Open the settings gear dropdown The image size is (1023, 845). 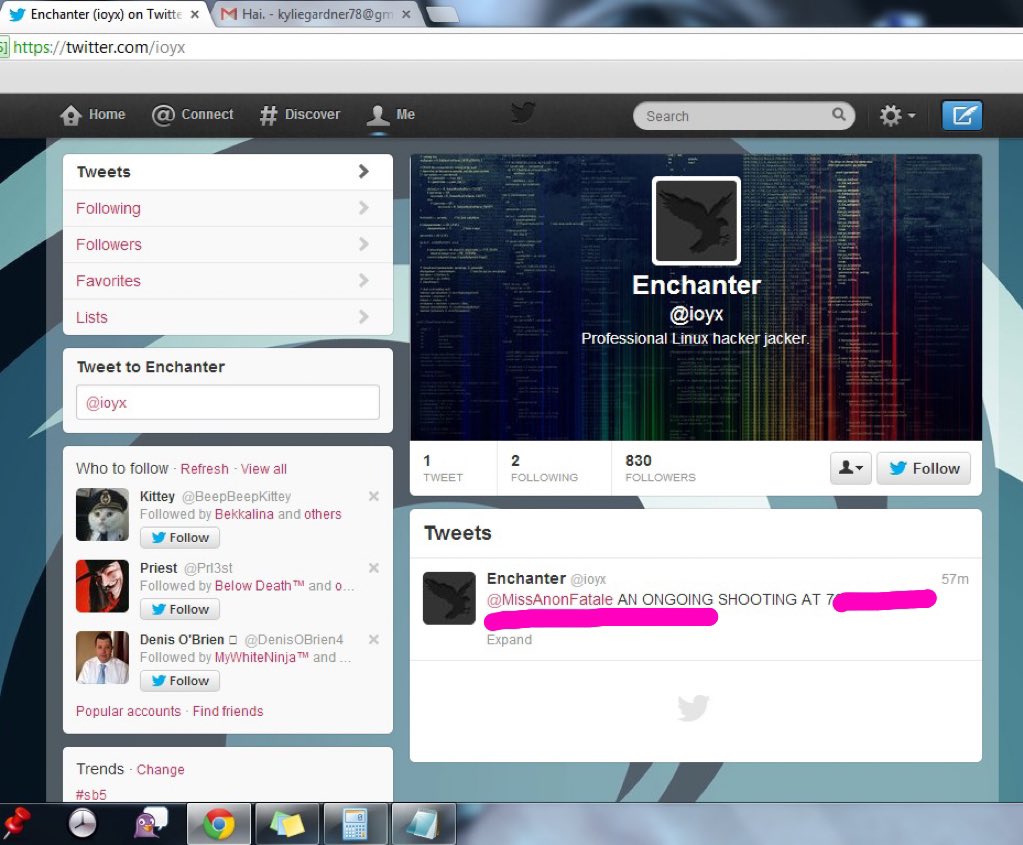click(897, 115)
